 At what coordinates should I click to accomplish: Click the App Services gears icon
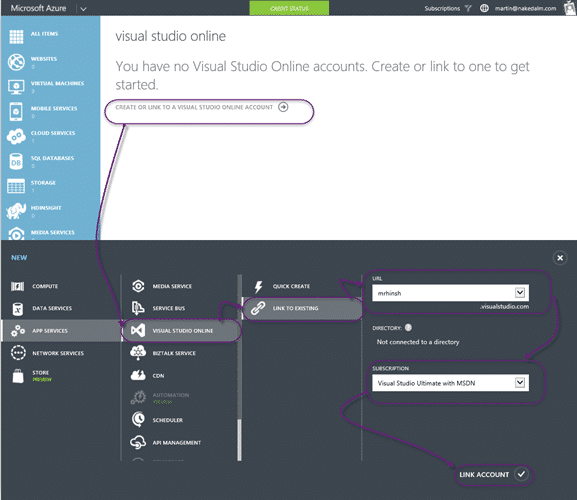[18, 331]
